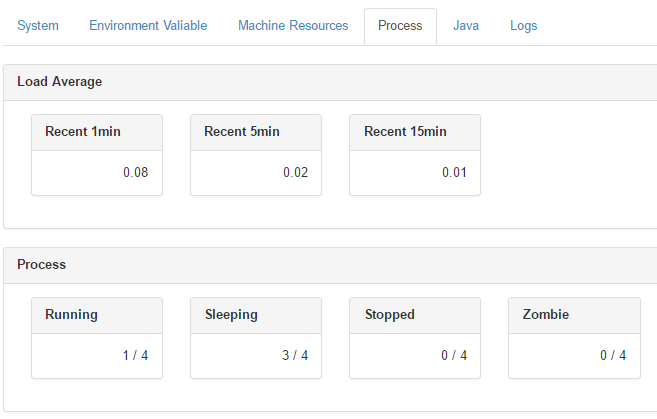This screenshot has height=419, width=657.
Task: Click the 1 / 4 Running count
Action: [137, 356]
